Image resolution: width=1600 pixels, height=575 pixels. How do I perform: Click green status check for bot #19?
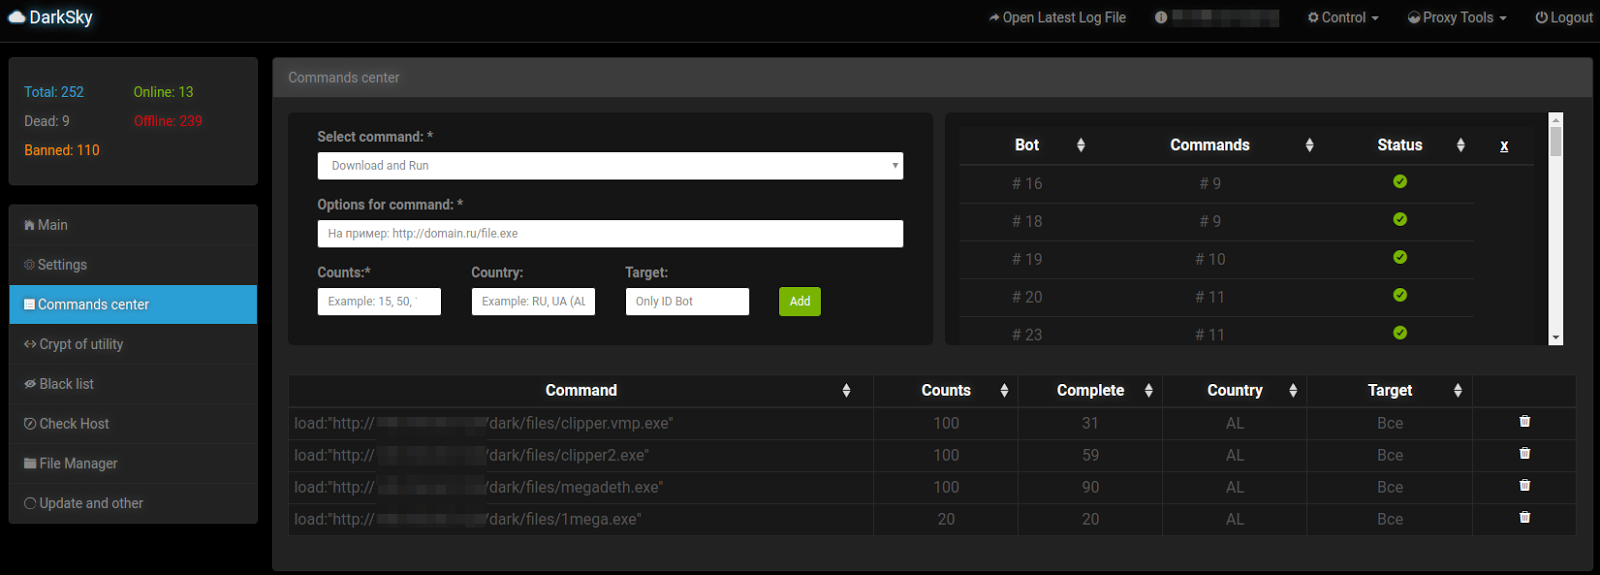pos(1400,258)
